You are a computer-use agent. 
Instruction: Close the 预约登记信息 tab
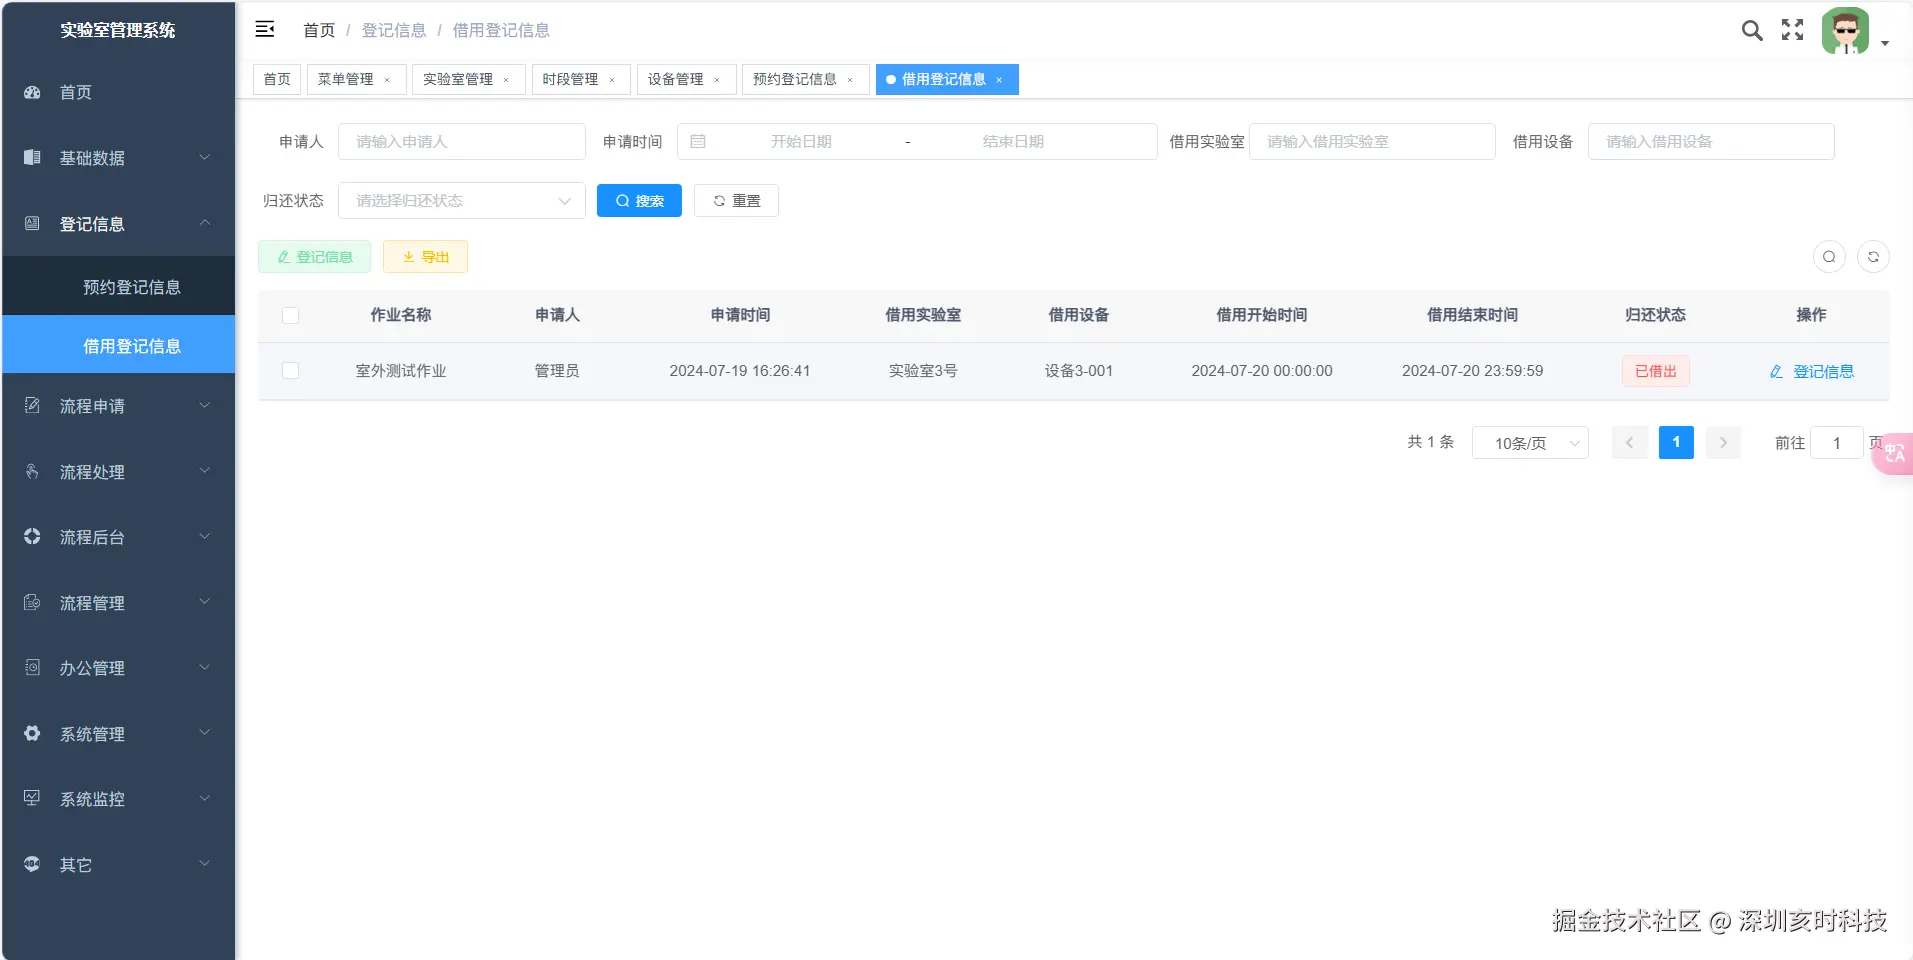pyautogui.click(x=850, y=80)
